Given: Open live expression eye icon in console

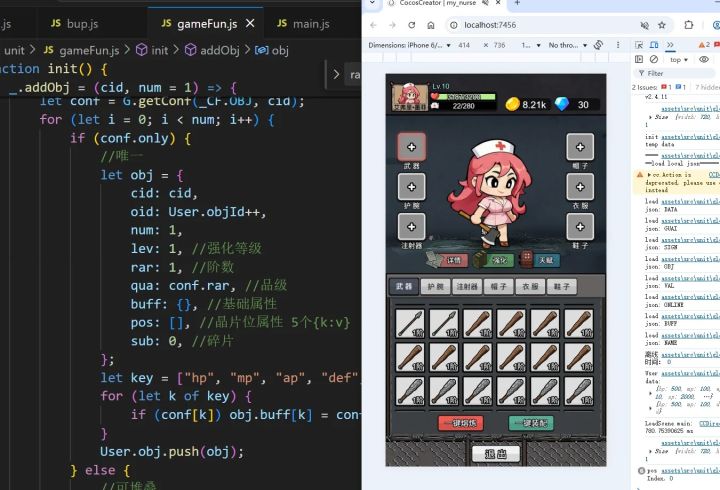Looking at the screenshot, I should pos(704,59).
